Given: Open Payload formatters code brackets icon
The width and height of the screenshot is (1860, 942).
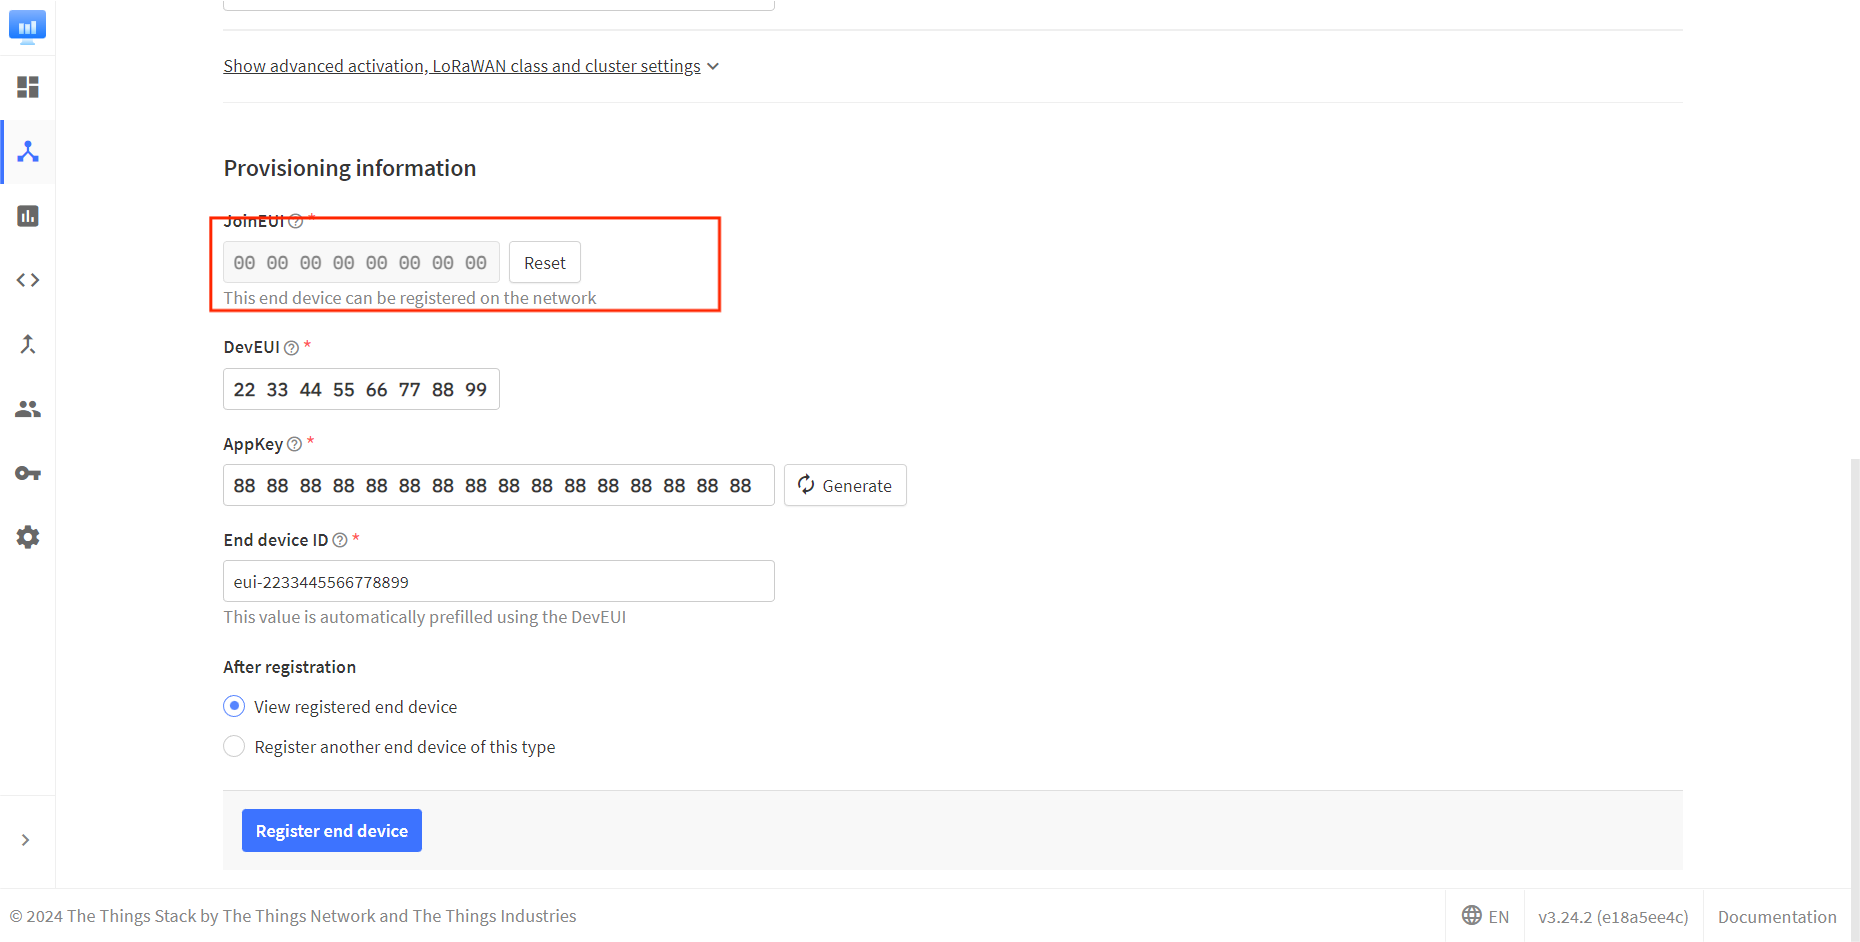Looking at the screenshot, I should point(28,280).
